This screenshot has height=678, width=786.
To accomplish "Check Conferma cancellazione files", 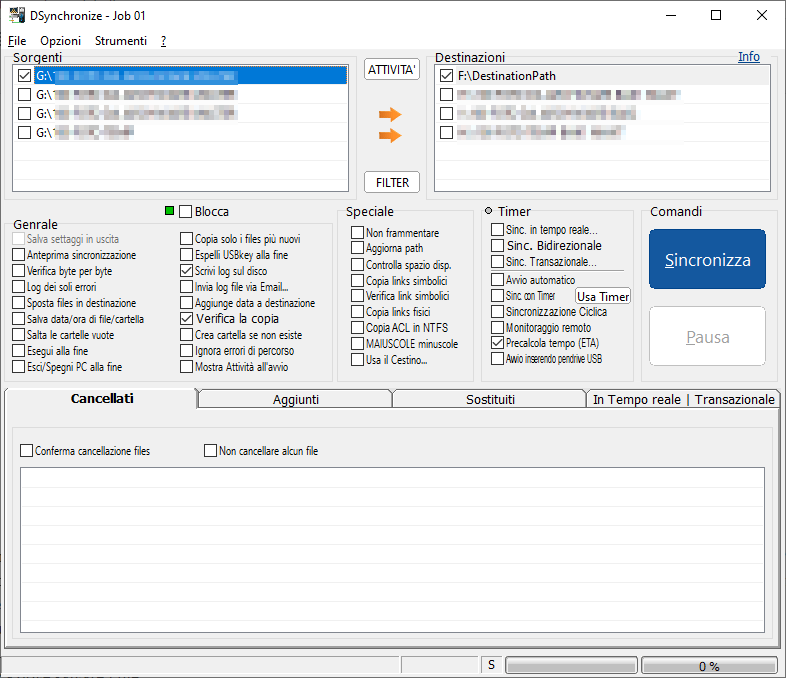I will pos(27,450).
